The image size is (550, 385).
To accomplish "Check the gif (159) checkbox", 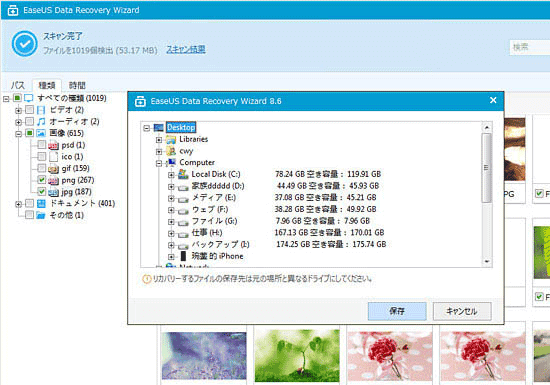I will (42, 168).
